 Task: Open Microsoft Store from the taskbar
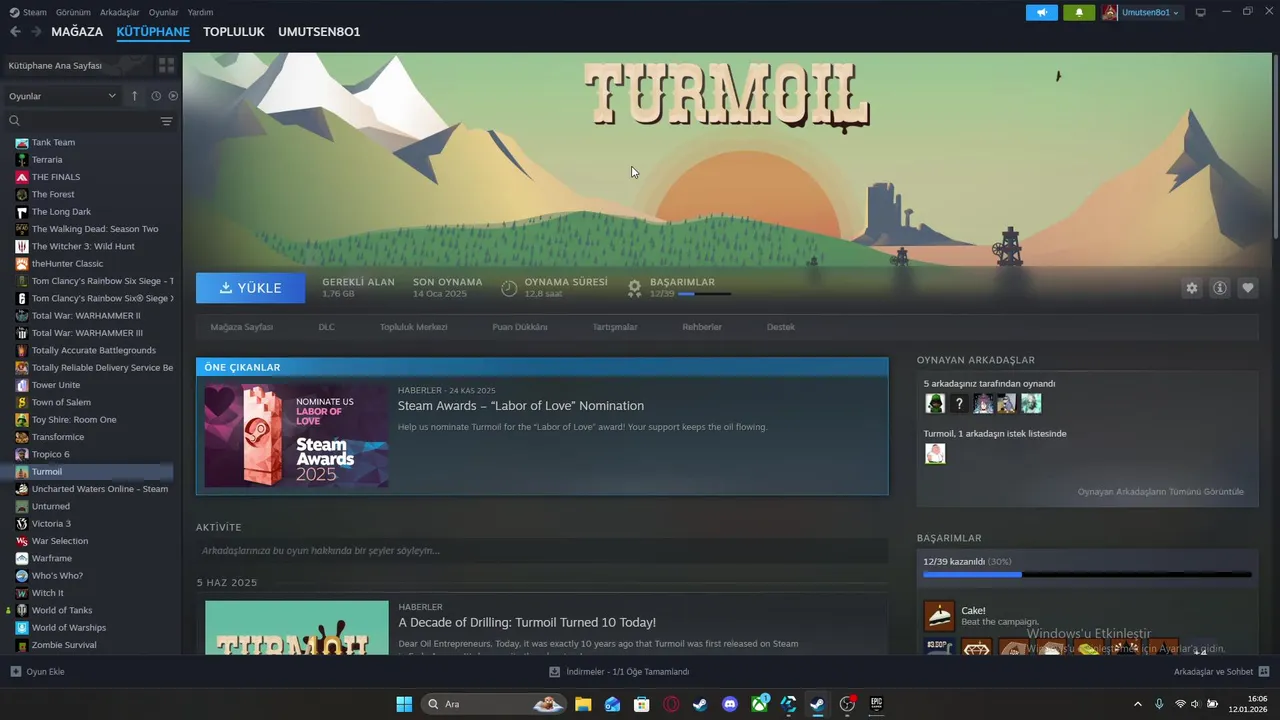point(642,704)
